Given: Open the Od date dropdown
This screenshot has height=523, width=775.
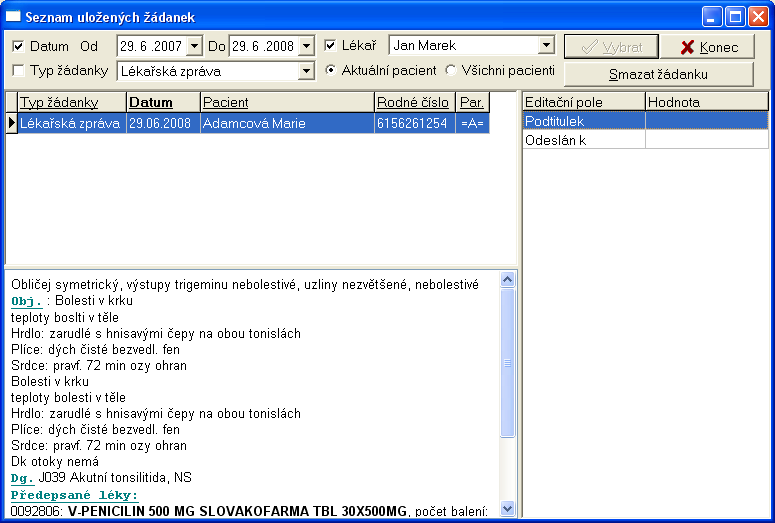Looking at the screenshot, I should click(x=194, y=46).
